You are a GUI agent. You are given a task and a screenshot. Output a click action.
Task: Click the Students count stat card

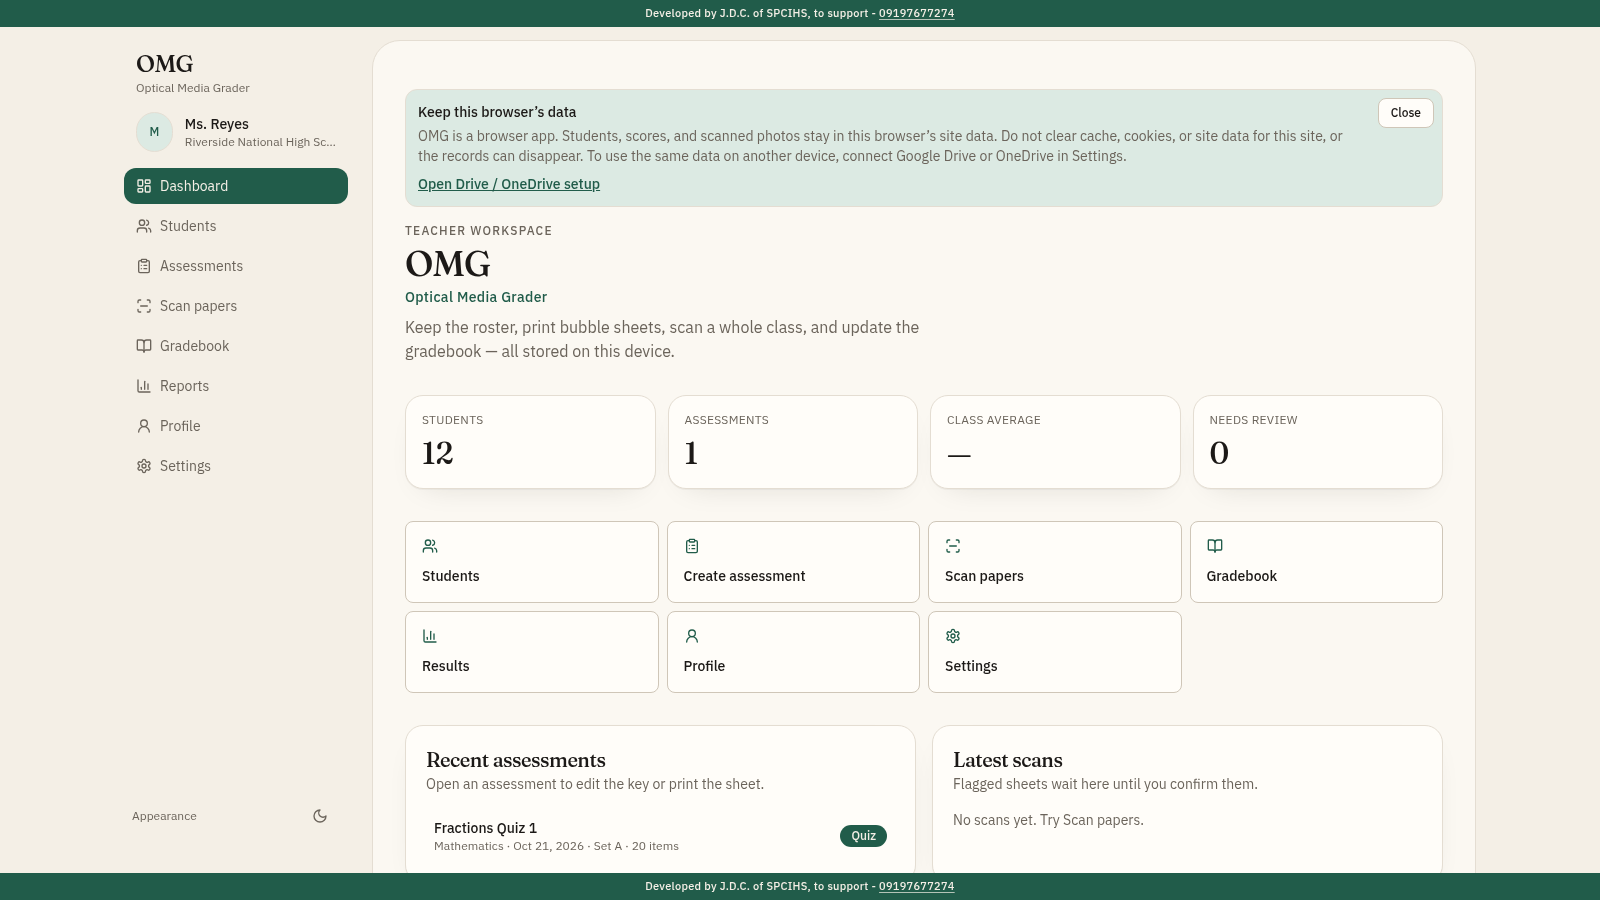click(530, 442)
